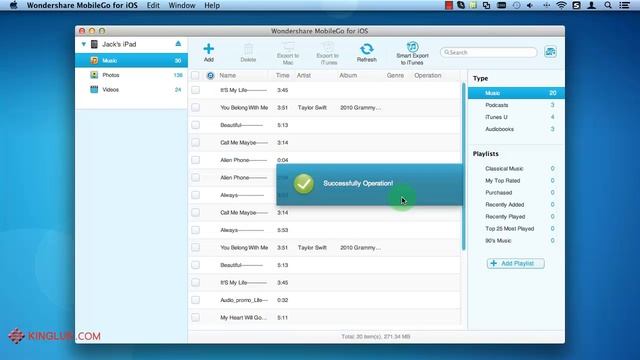Select iTunes U under Type
This screenshot has width=640, height=360.
pos(516,117)
